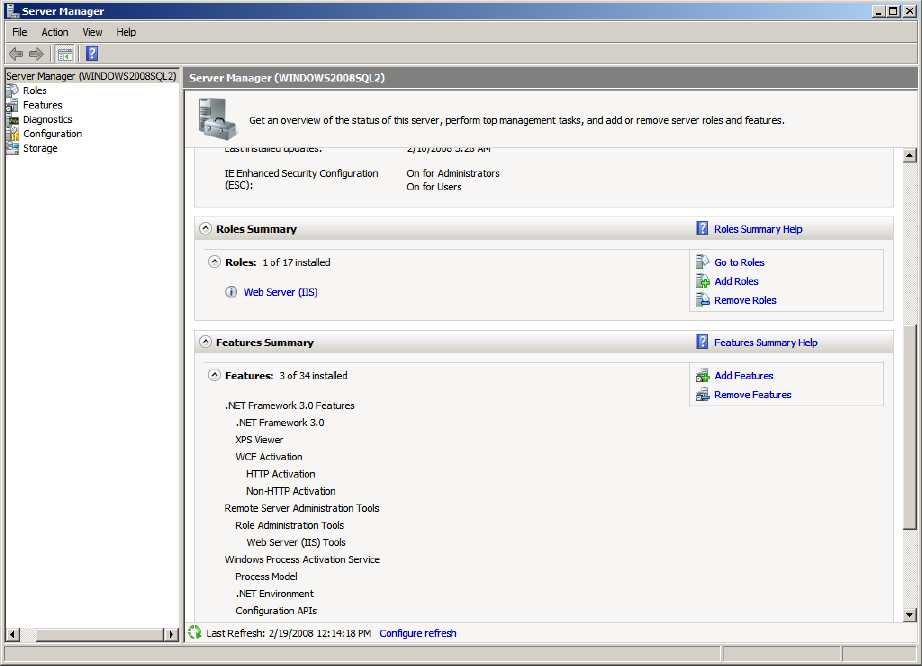Open the Roles Summary Help link
This screenshot has height=666, width=922.
coord(758,229)
